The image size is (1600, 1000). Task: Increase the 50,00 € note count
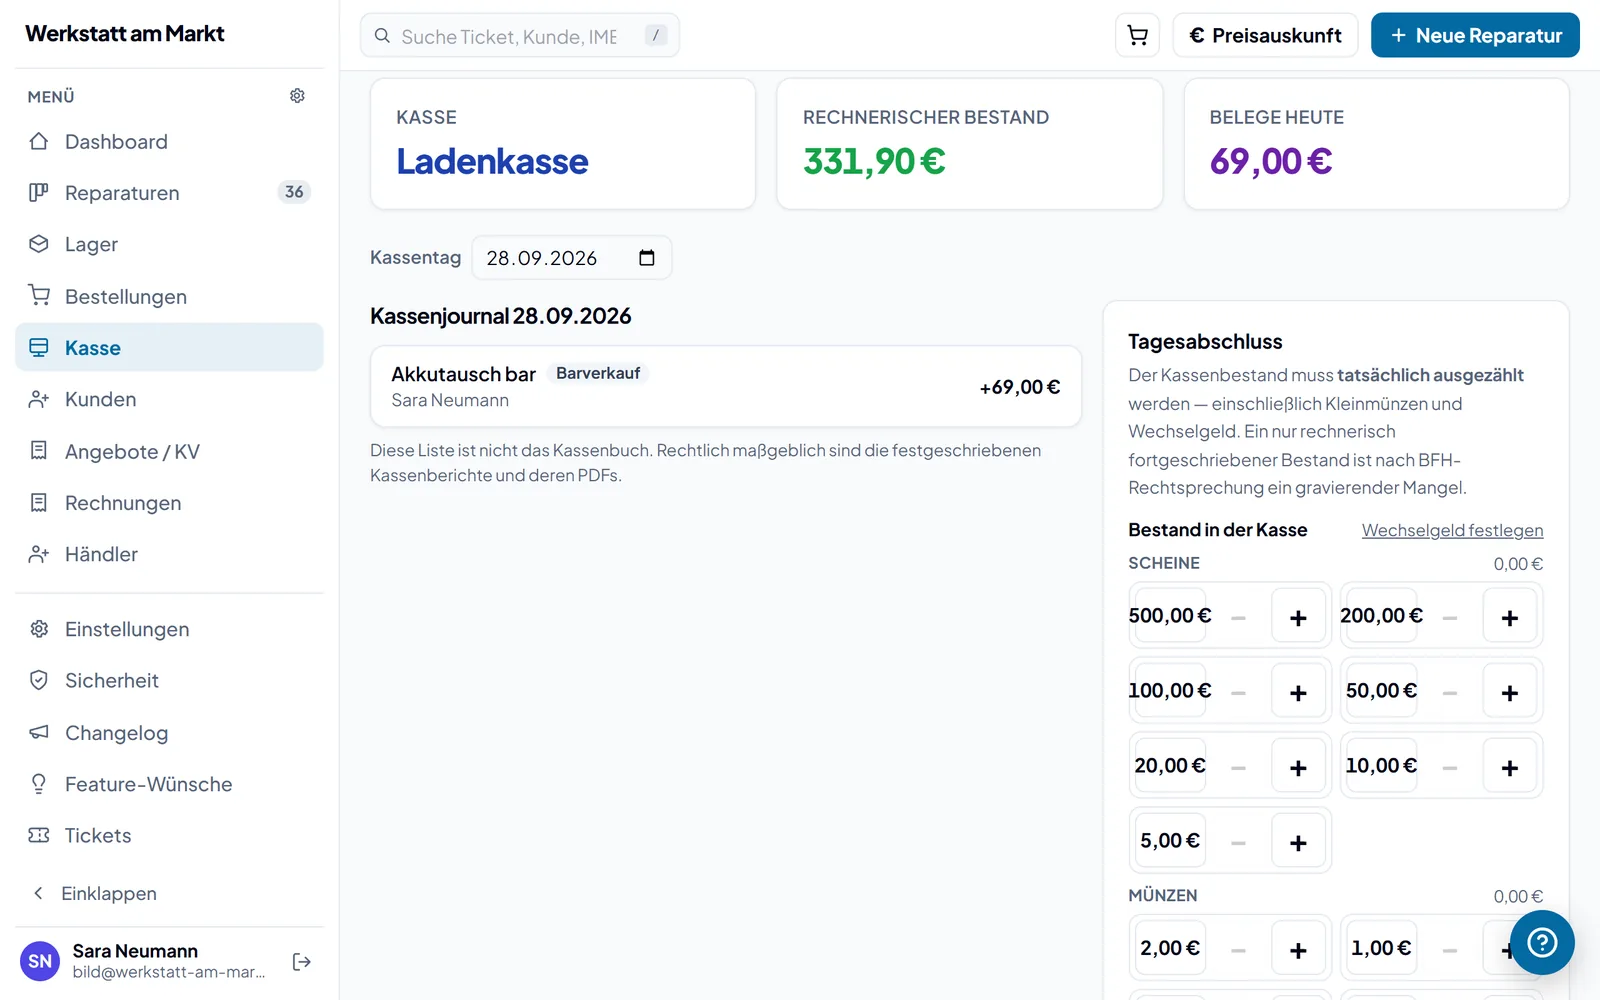tap(1510, 692)
